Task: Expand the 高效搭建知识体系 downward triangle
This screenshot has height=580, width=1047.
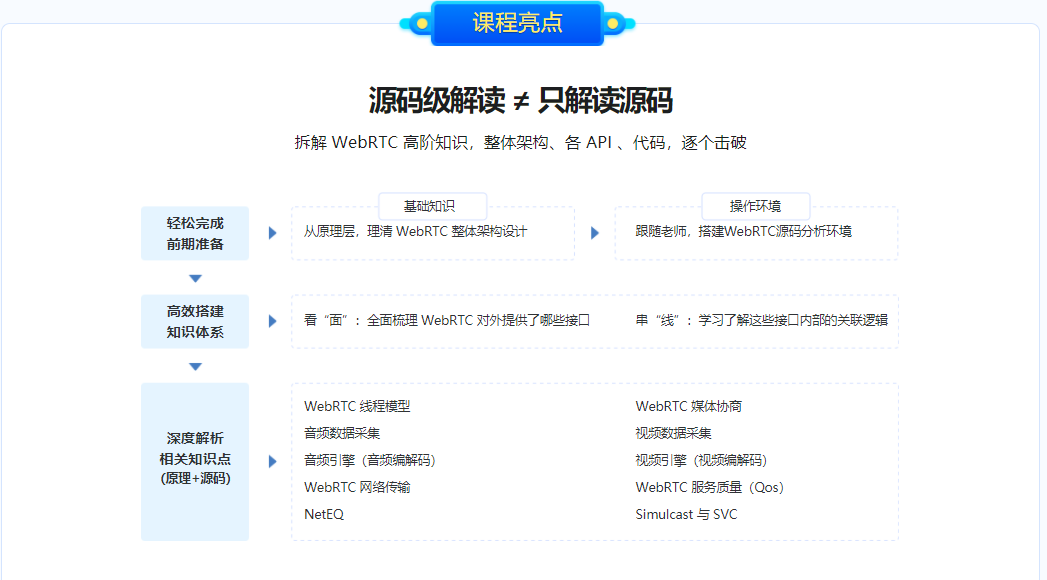Action: click(x=195, y=366)
